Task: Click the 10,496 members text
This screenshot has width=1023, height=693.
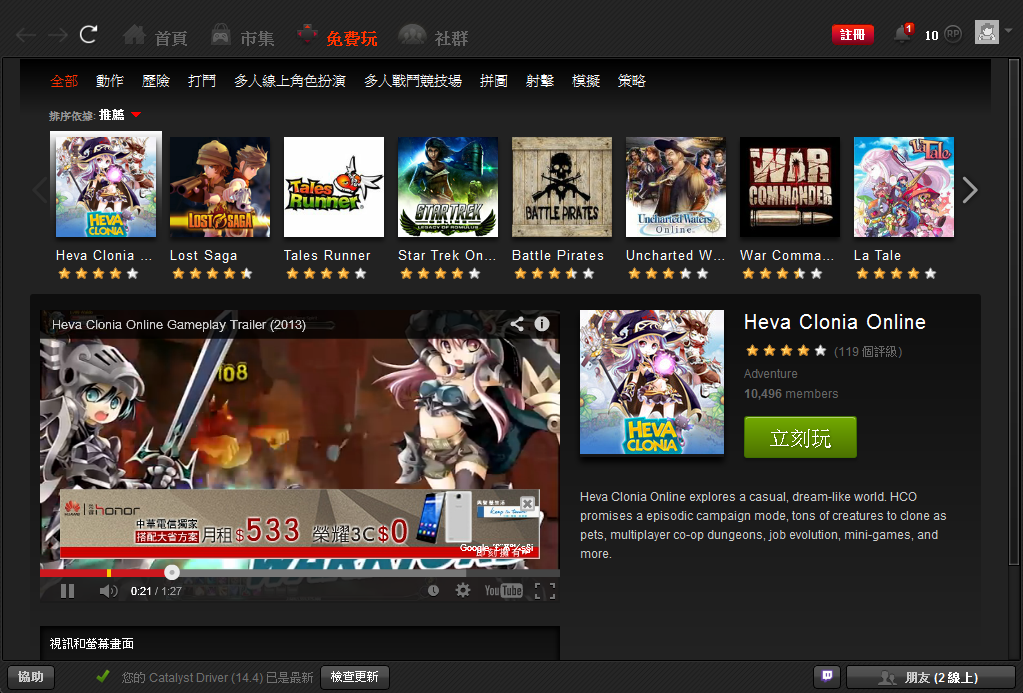Action: coord(791,393)
